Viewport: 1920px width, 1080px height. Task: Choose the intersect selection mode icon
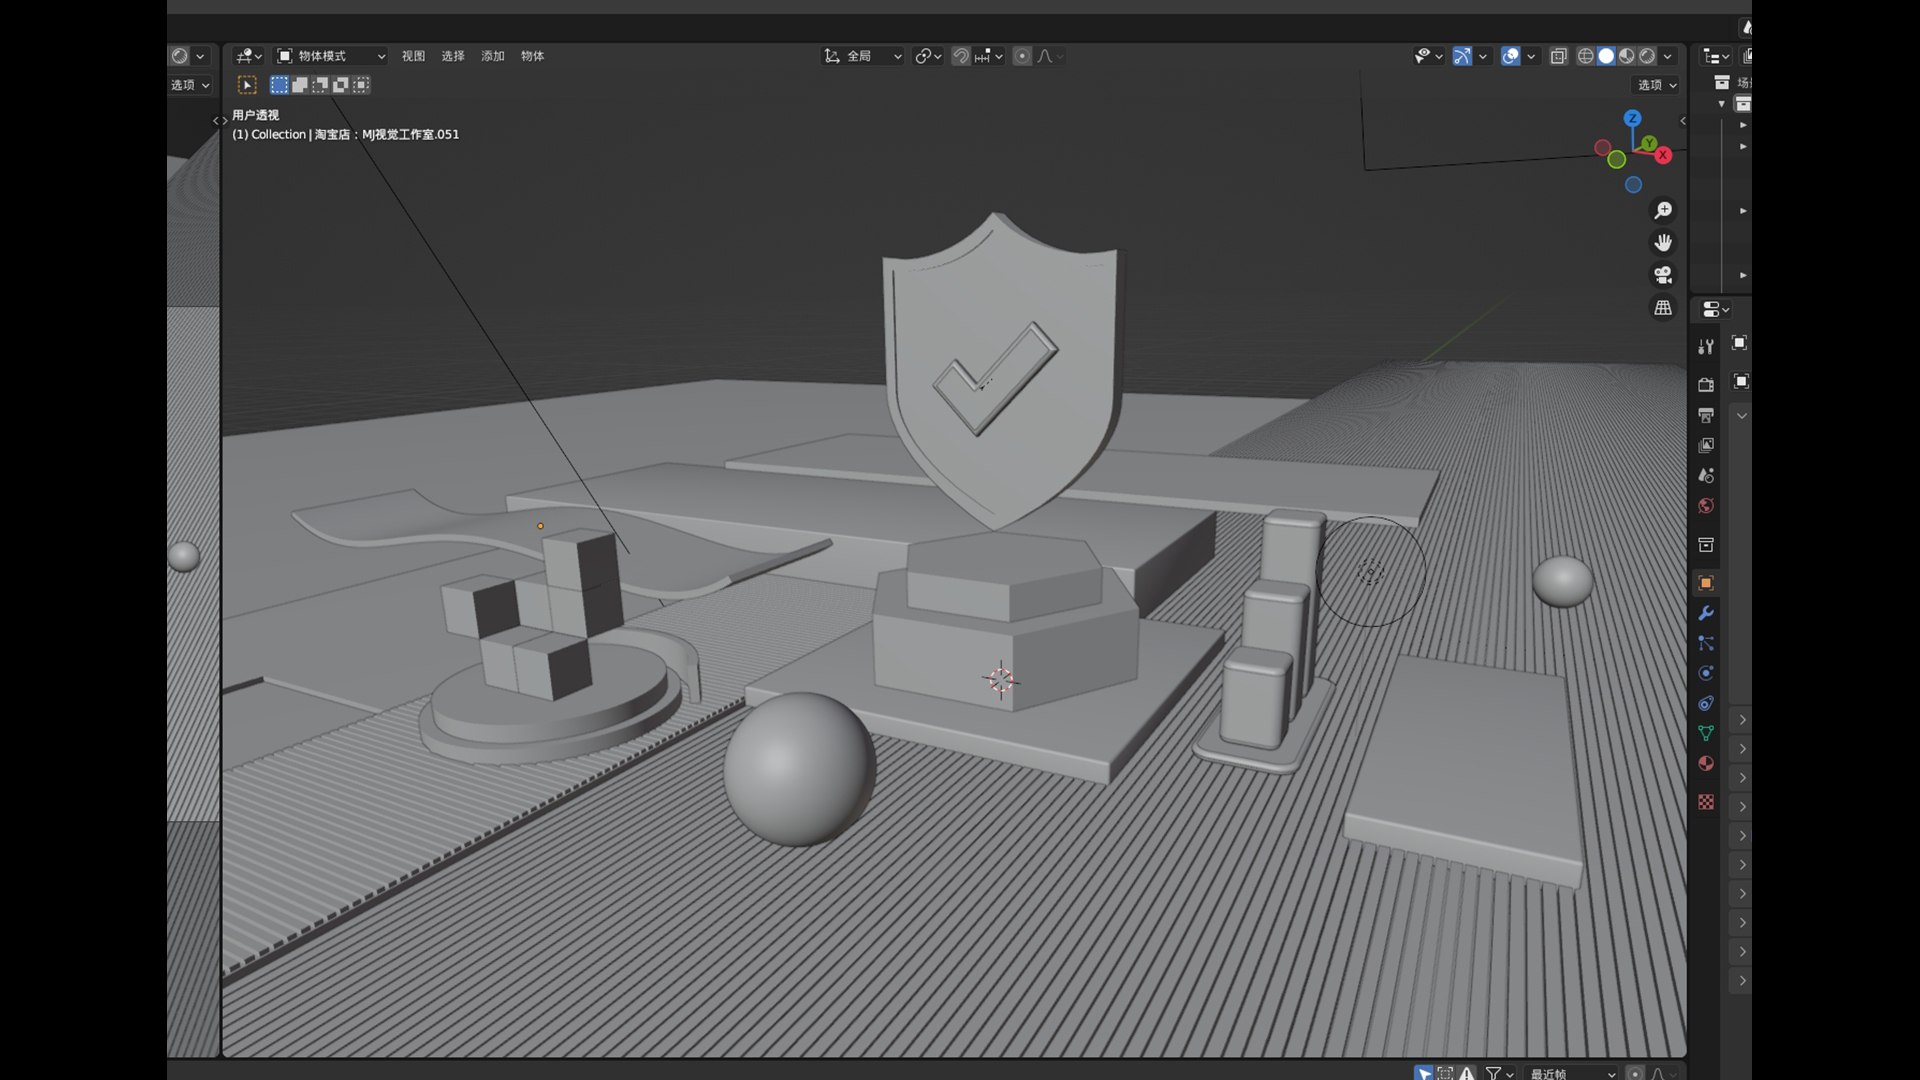pyautogui.click(x=361, y=85)
